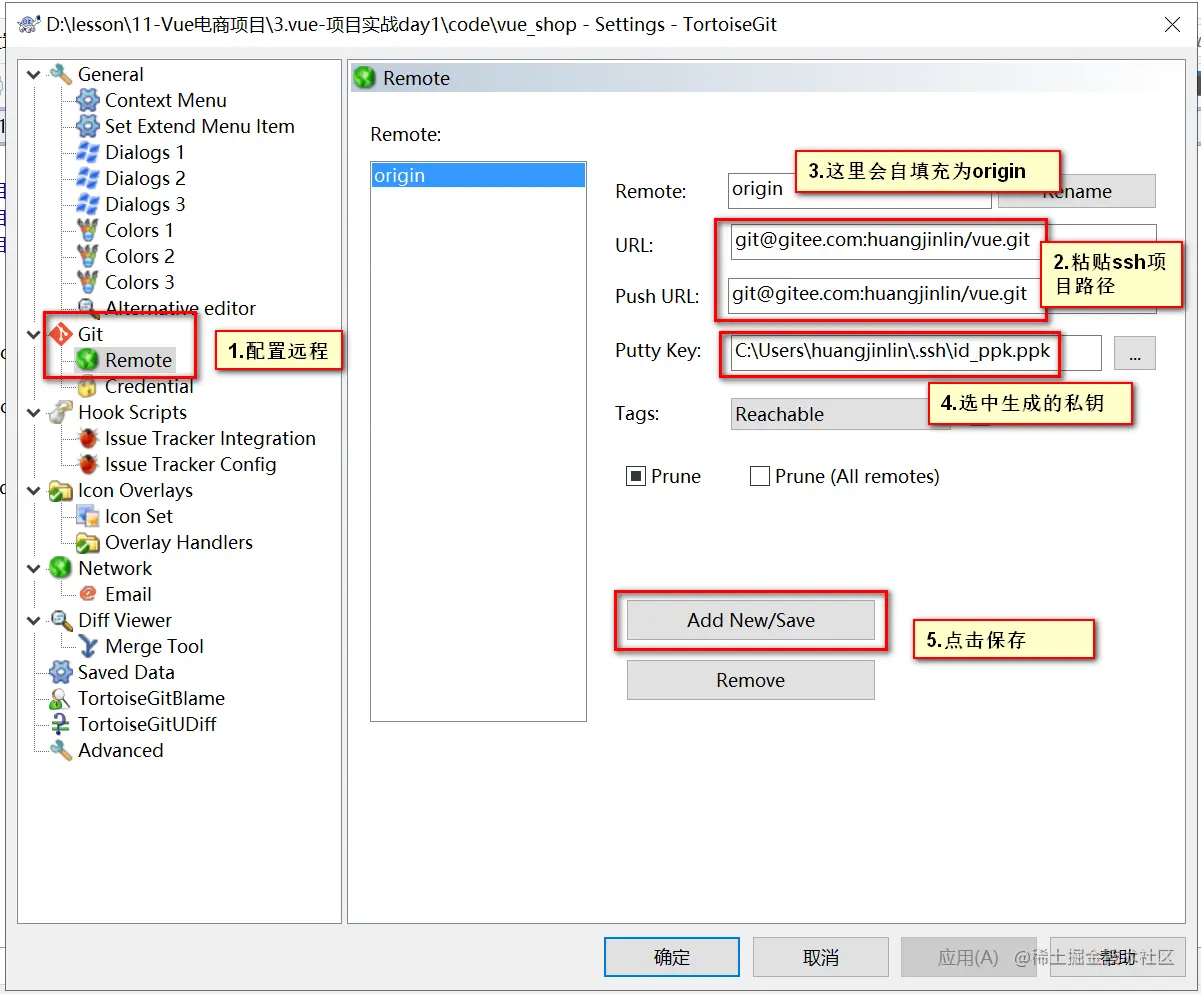
Task: Collapse the Icon Overlays tree node
Action: pos(34,490)
